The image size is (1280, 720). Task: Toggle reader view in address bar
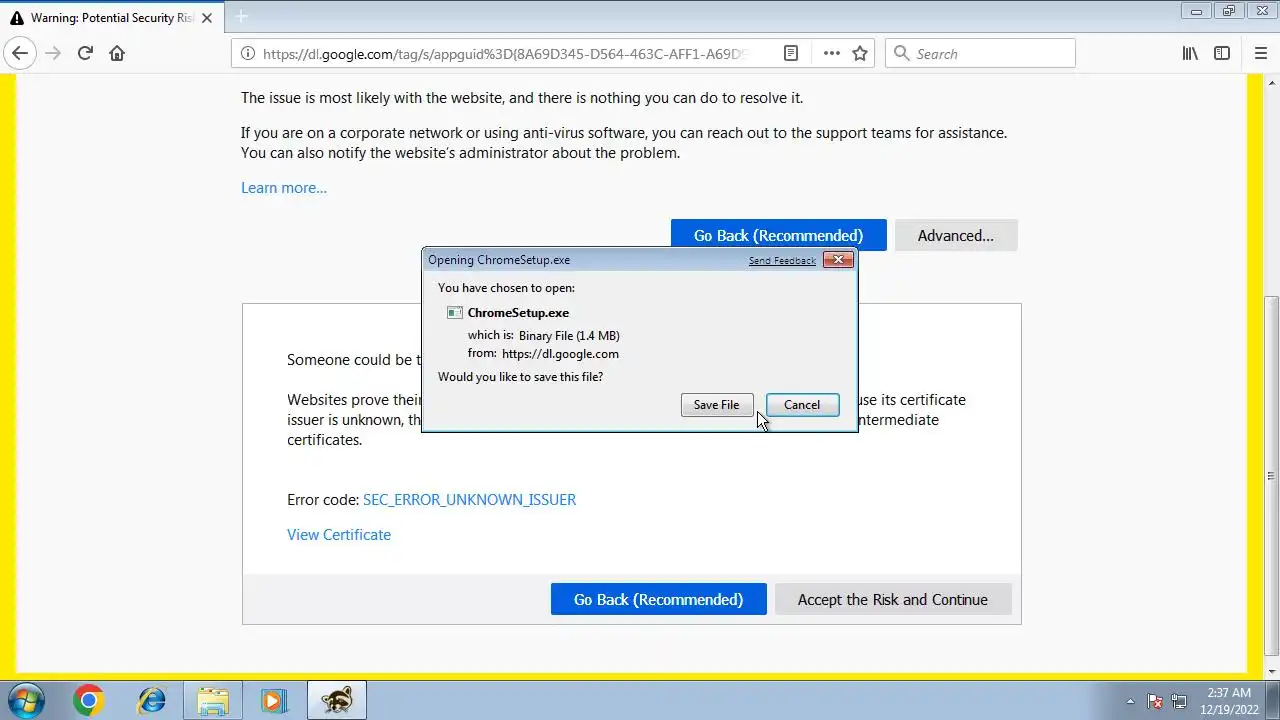[791, 54]
